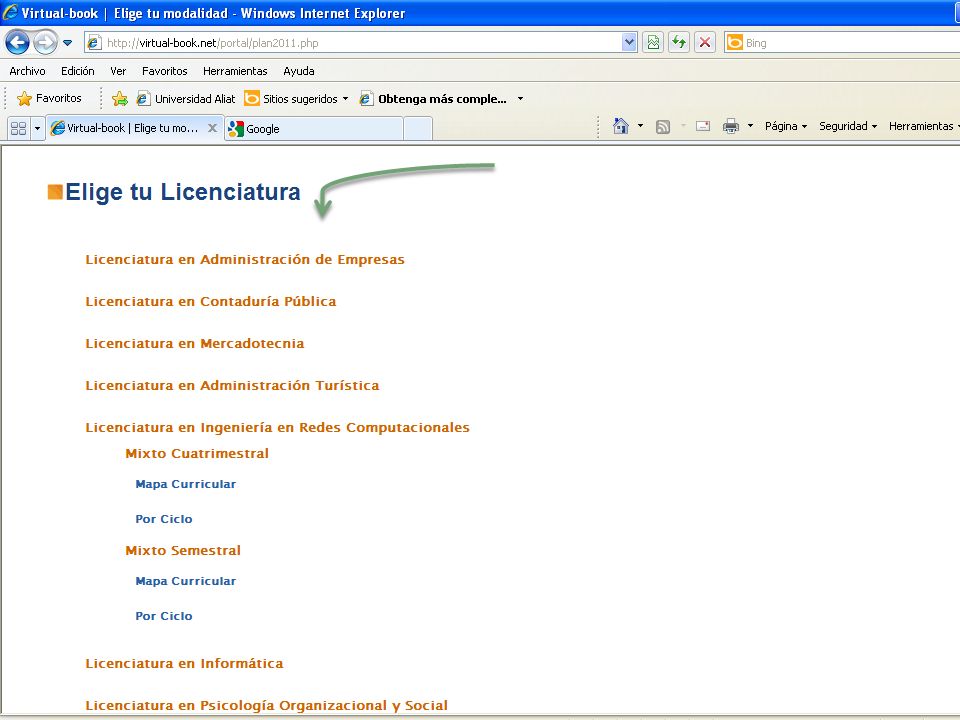This screenshot has height=720, width=960.
Task: Open the Favoritos star button
Action: coord(49,98)
